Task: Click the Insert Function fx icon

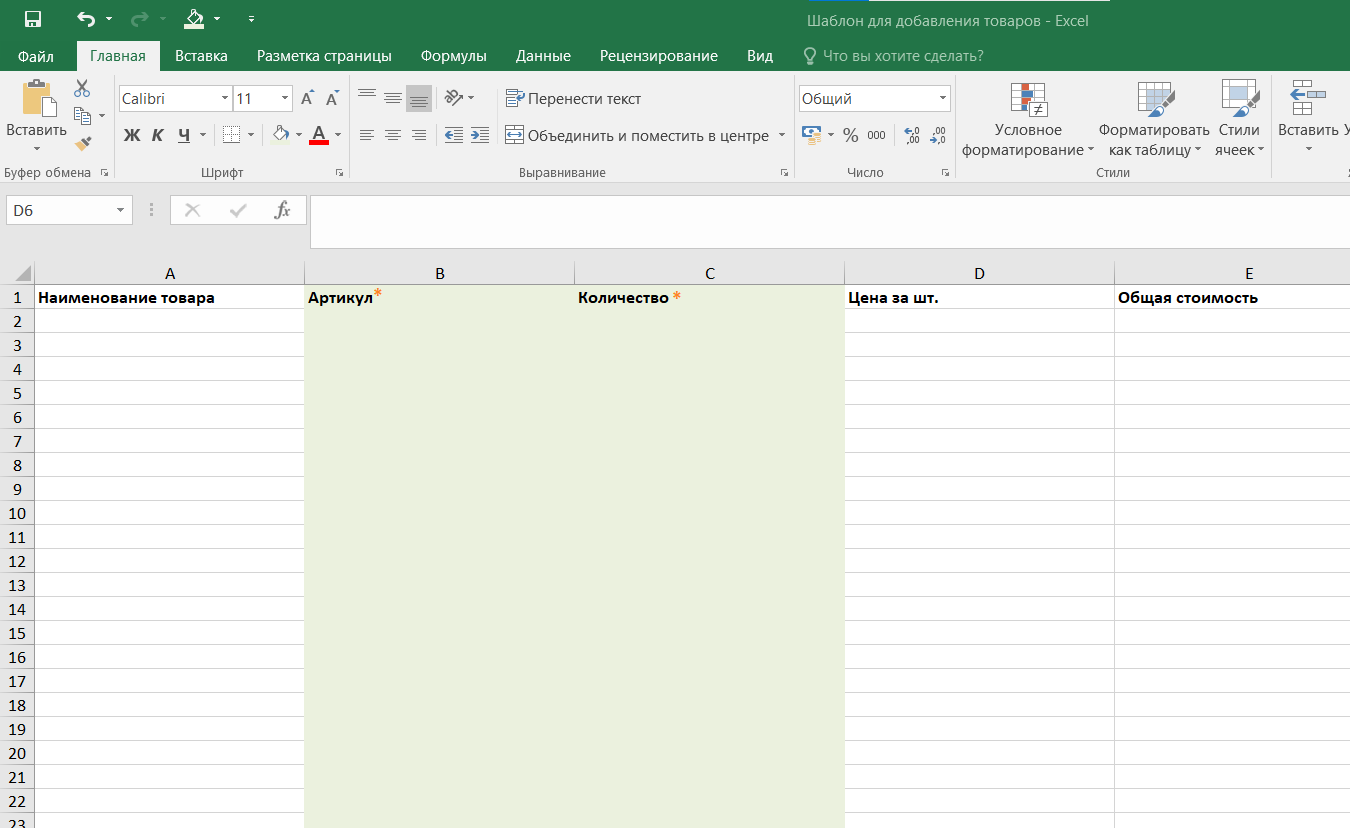Action: coord(283,210)
